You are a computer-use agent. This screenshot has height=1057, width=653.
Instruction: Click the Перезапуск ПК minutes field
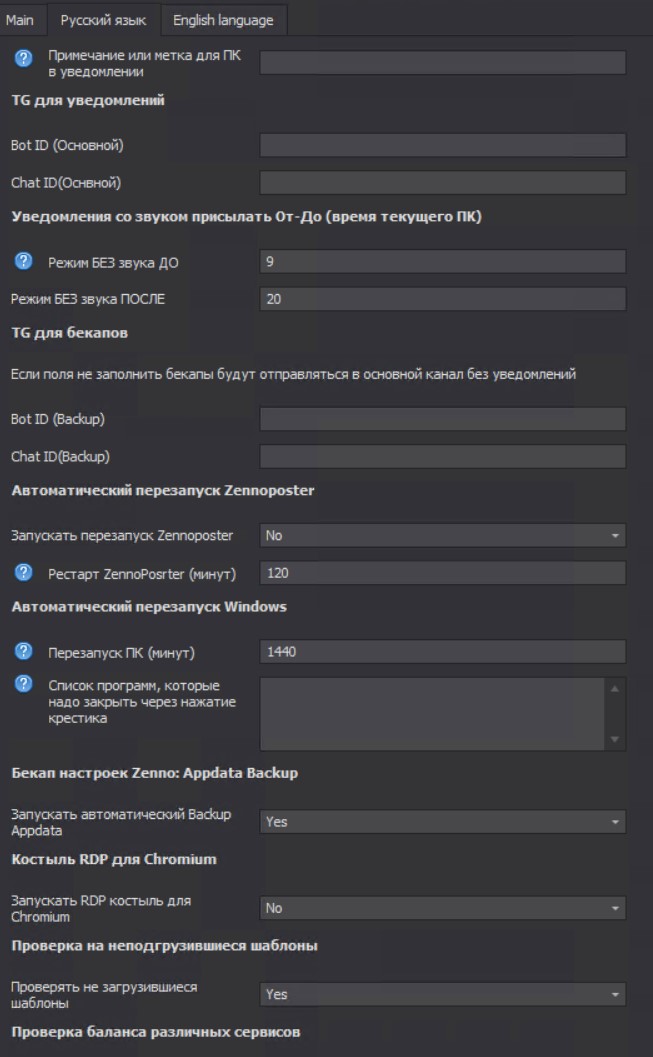(x=442, y=652)
